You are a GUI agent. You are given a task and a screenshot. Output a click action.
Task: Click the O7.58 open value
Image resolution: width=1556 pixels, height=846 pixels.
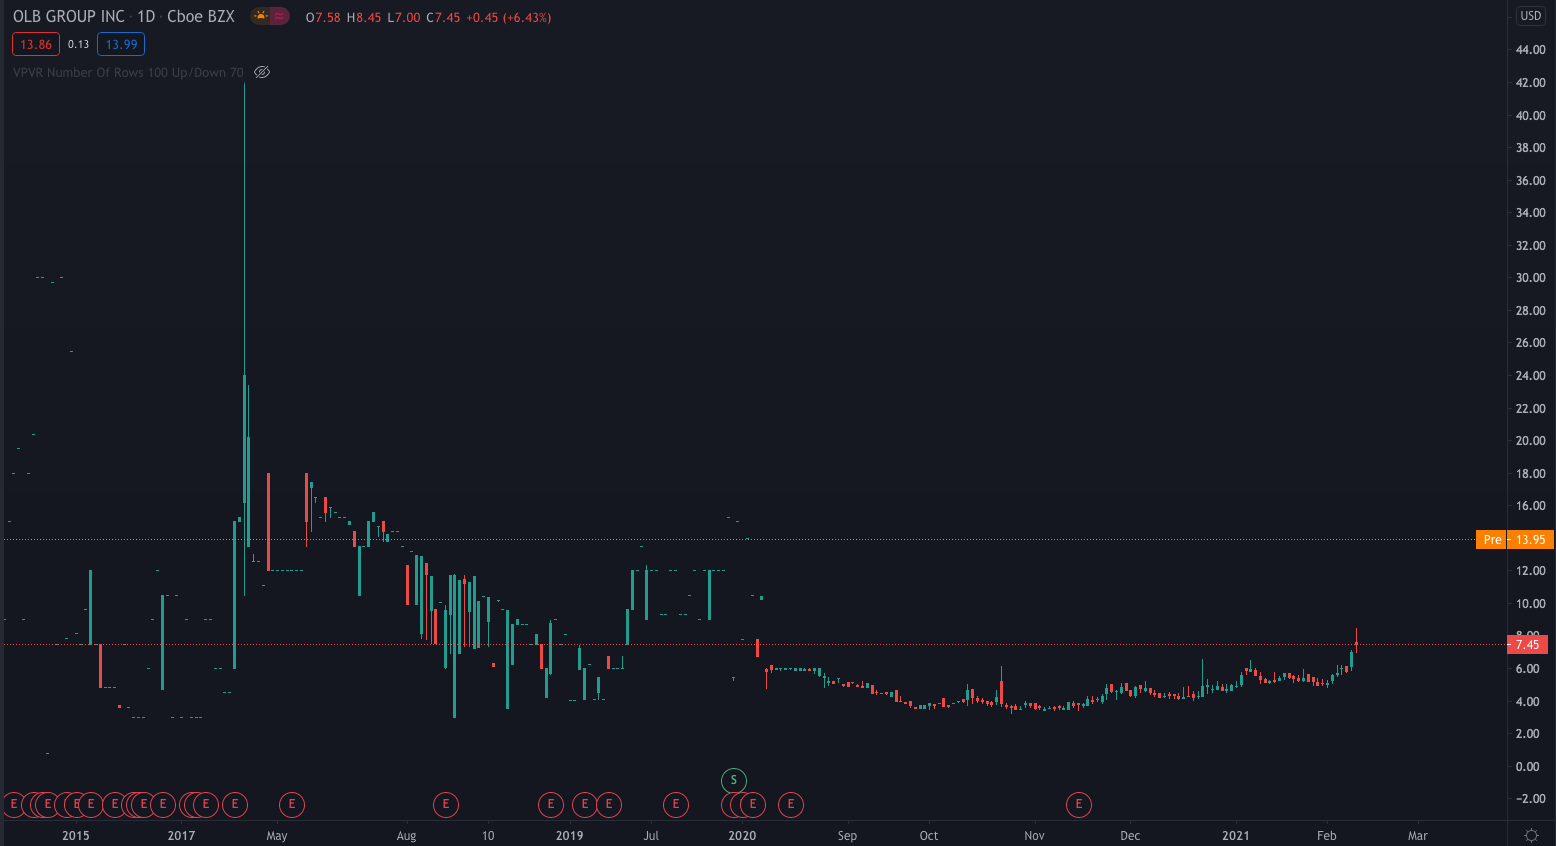(323, 18)
